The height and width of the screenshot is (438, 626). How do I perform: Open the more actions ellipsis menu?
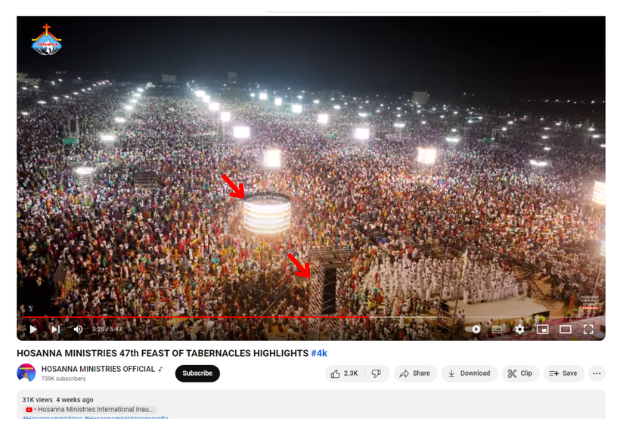[x=597, y=373]
